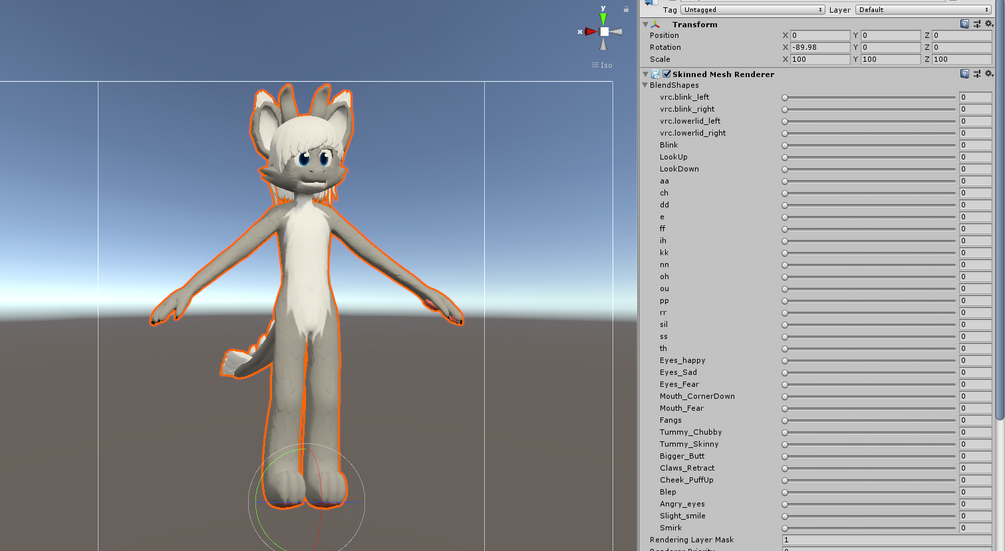Click the Rendering Layer Mask value field

(887, 540)
